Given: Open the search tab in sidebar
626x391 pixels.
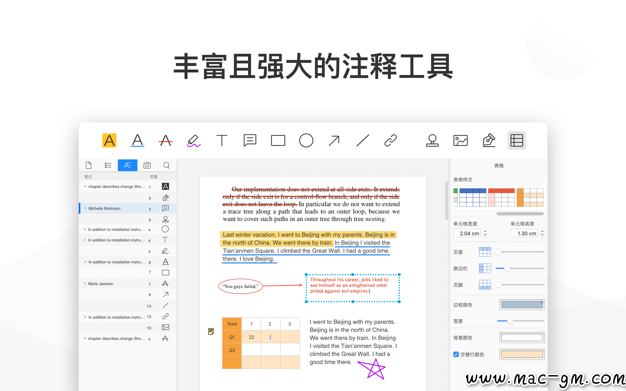Looking at the screenshot, I should point(166,165).
